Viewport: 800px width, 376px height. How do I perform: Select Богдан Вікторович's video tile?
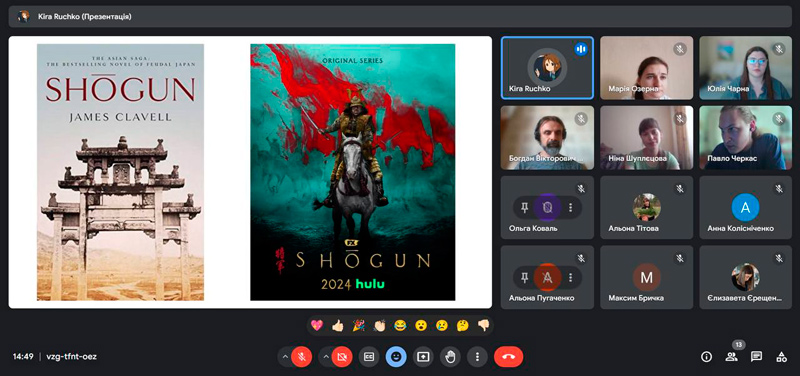547,138
